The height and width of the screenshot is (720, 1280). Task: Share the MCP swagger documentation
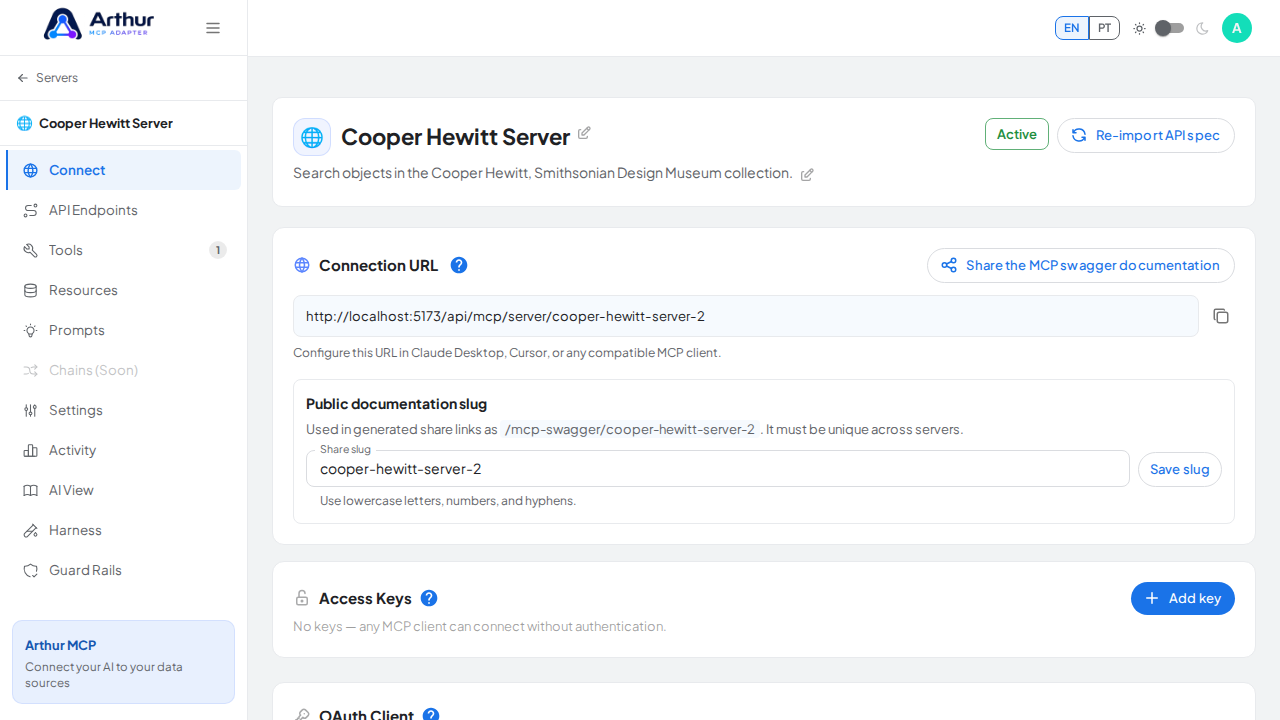tap(1081, 265)
